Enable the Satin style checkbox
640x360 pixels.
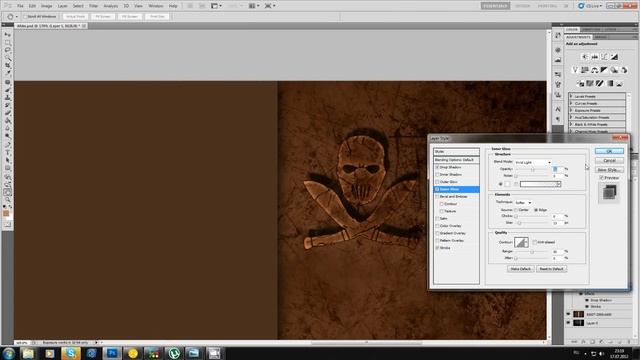tap(437, 219)
